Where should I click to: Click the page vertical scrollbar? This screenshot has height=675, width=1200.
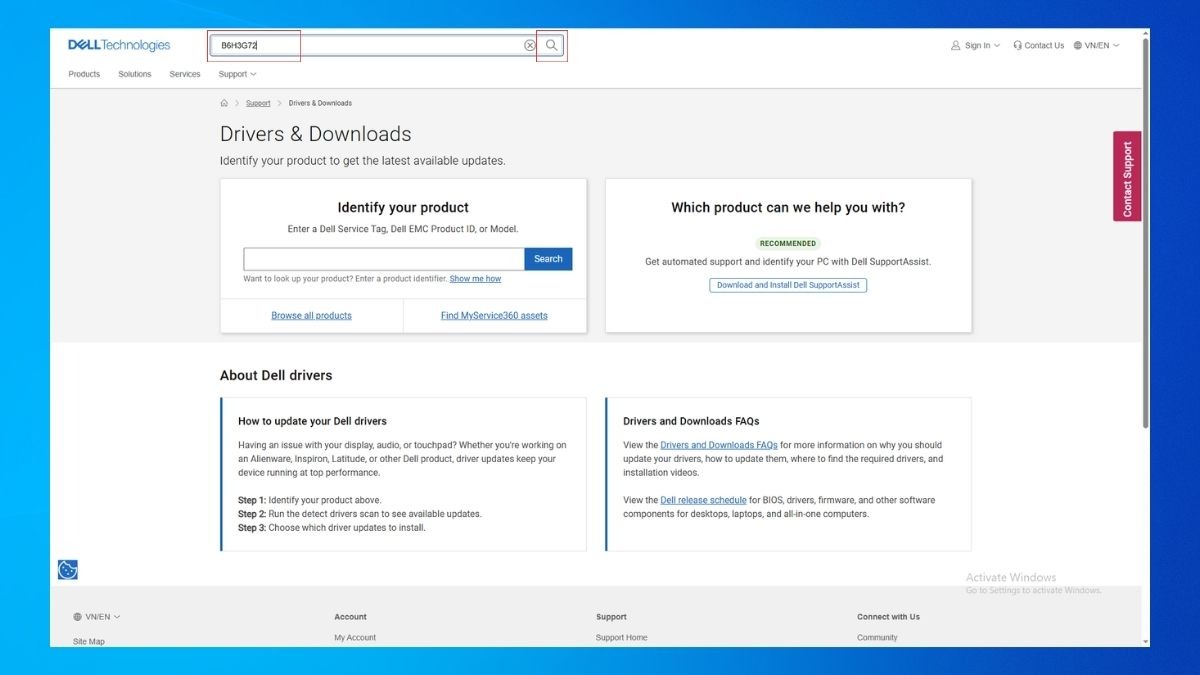(x=1146, y=235)
